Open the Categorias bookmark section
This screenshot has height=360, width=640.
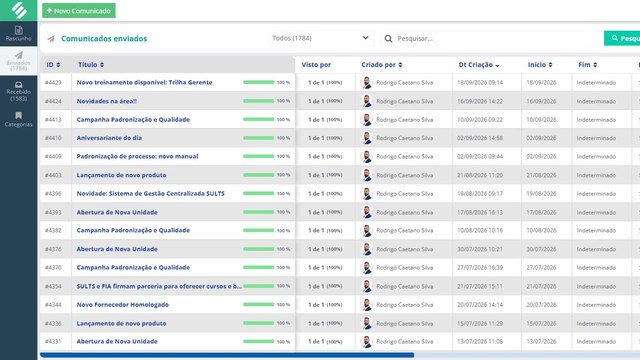click(x=18, y=119)
